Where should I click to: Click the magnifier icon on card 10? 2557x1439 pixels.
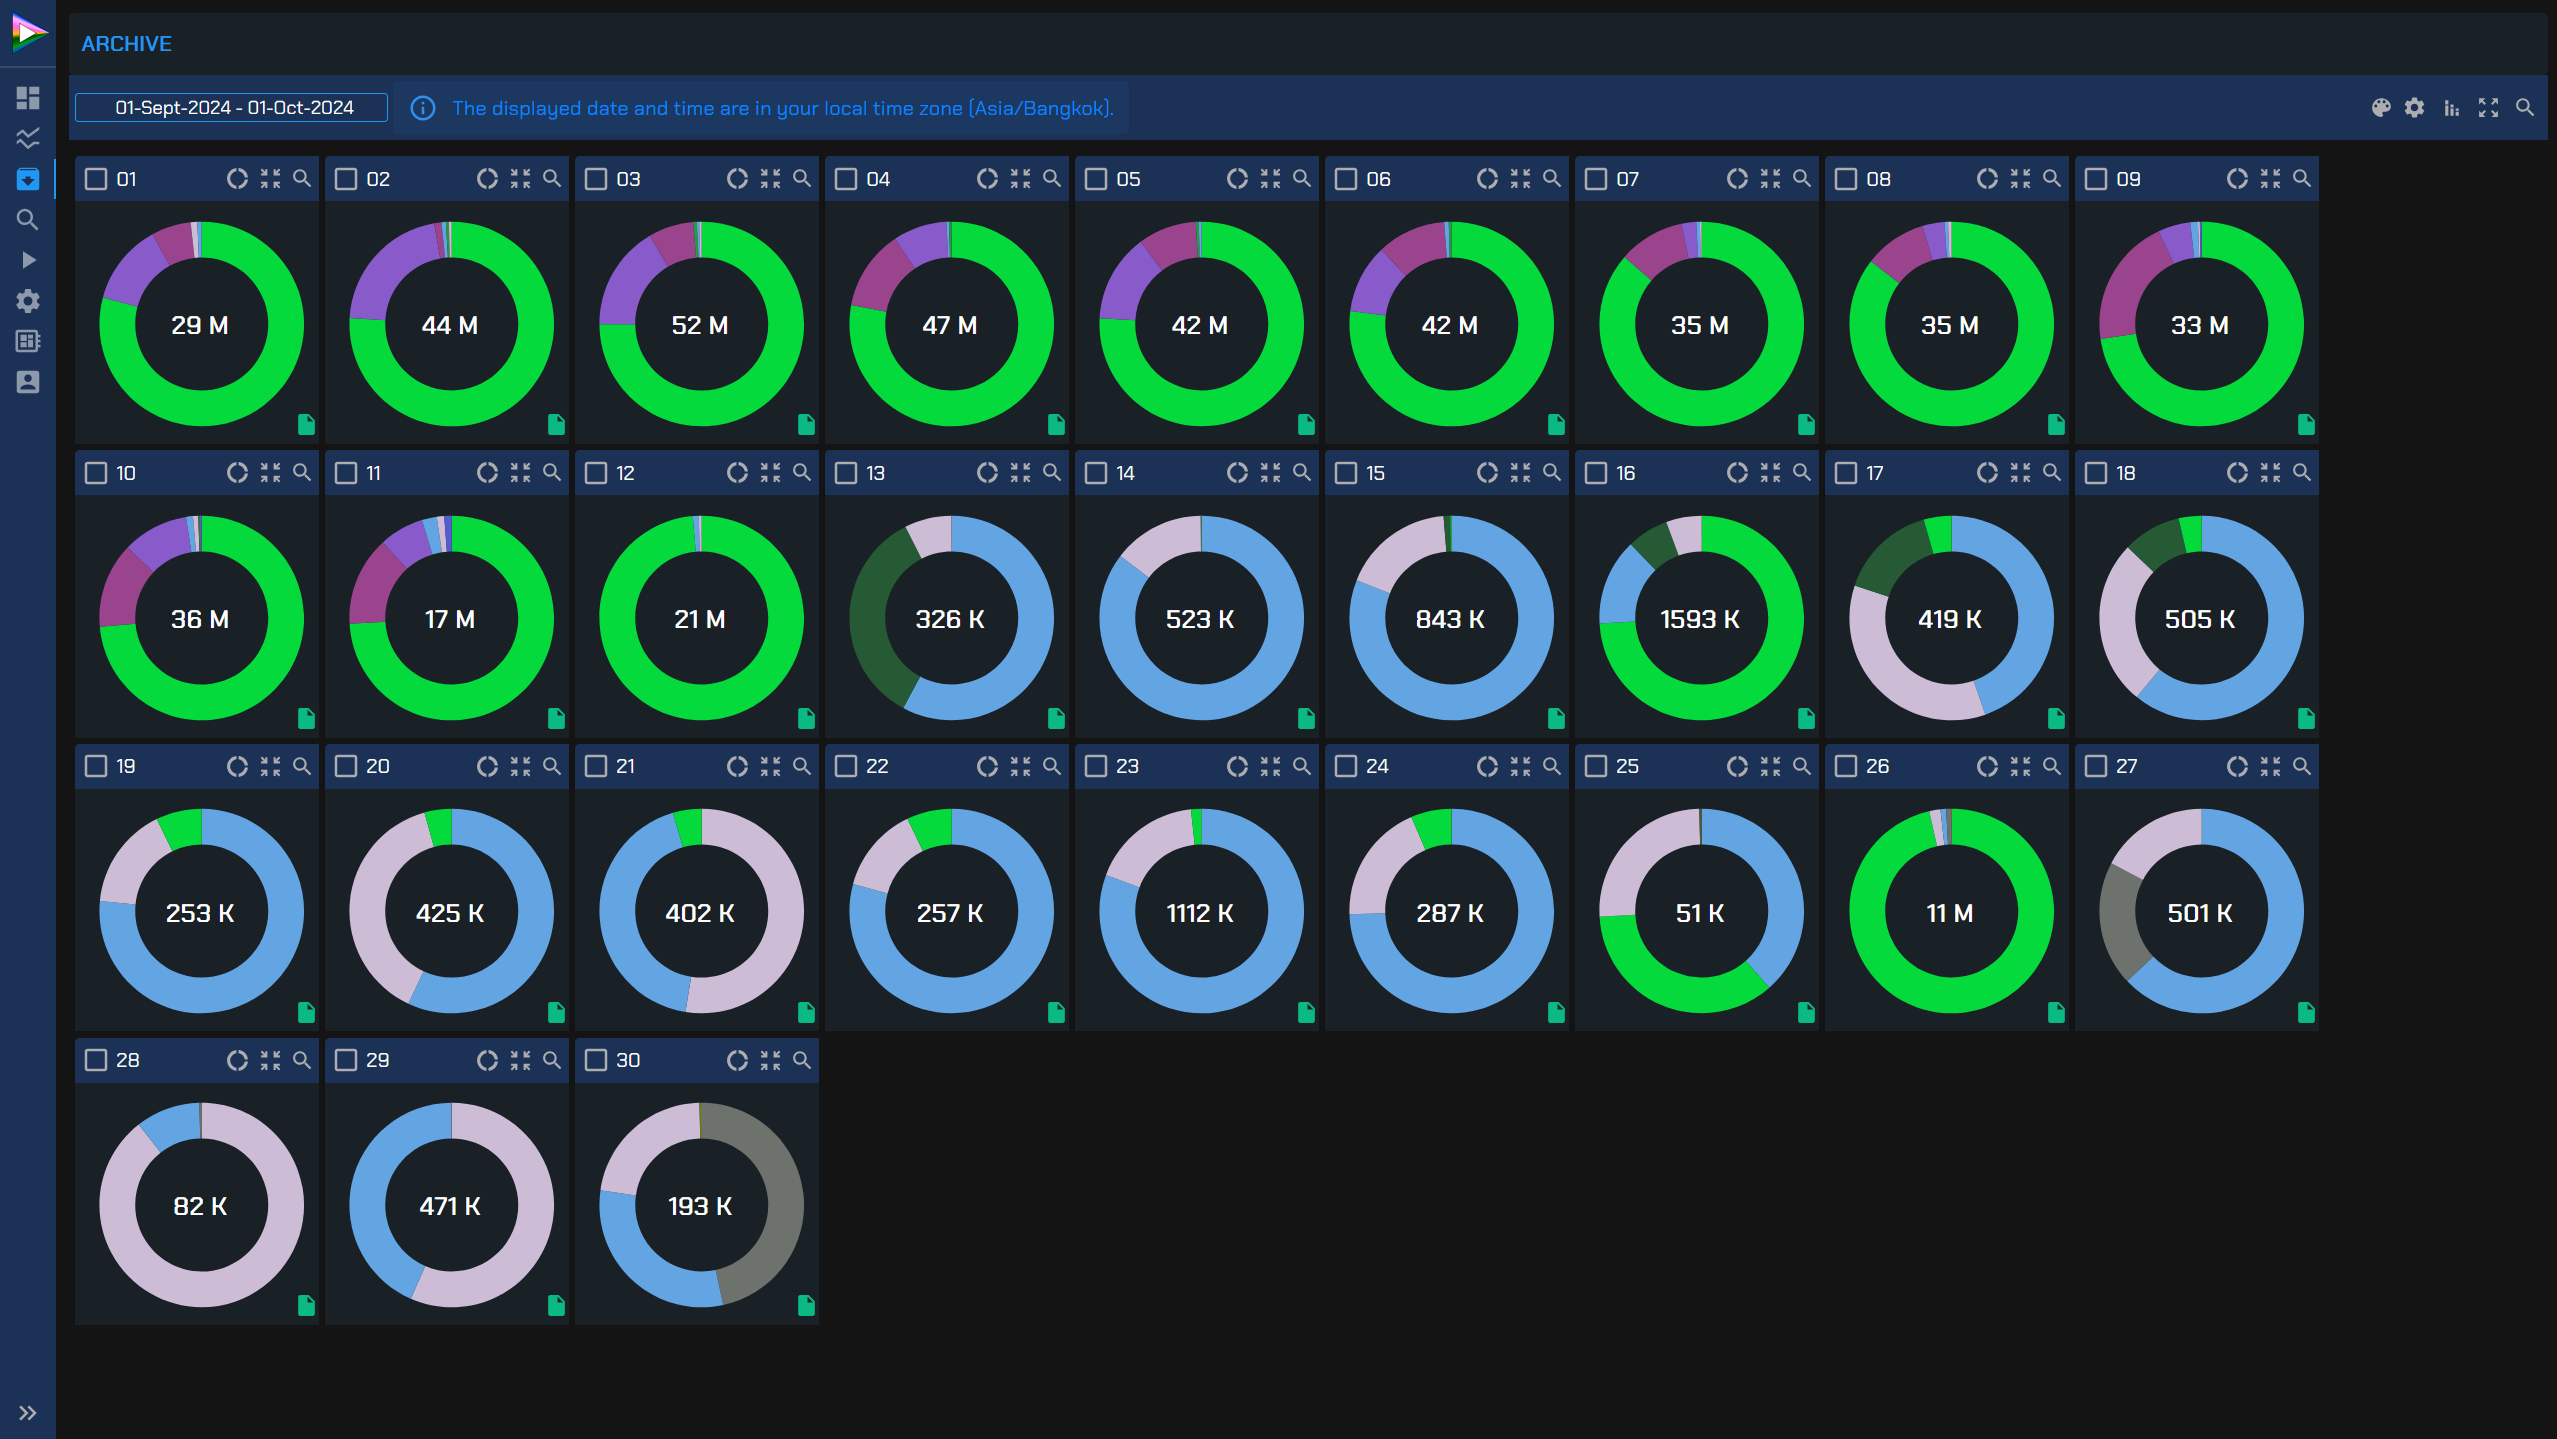[x=302, y=473]
